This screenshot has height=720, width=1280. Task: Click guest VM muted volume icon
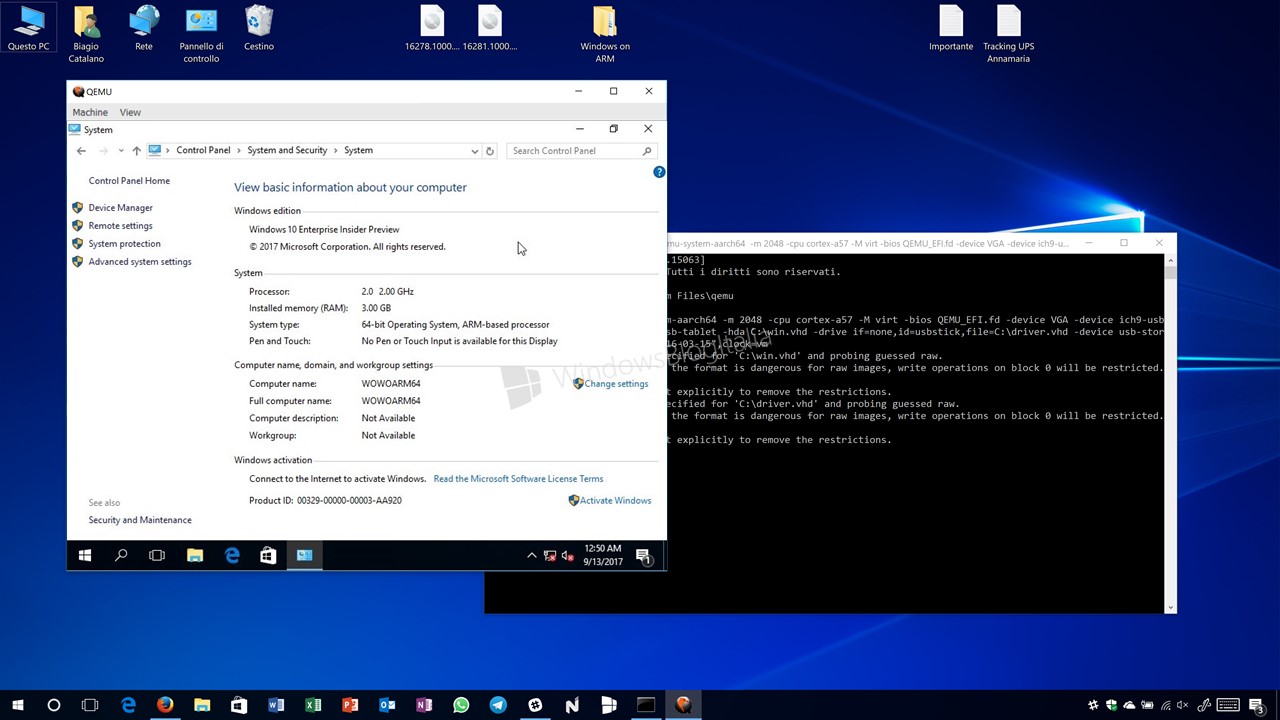click(x=567, y=556)
